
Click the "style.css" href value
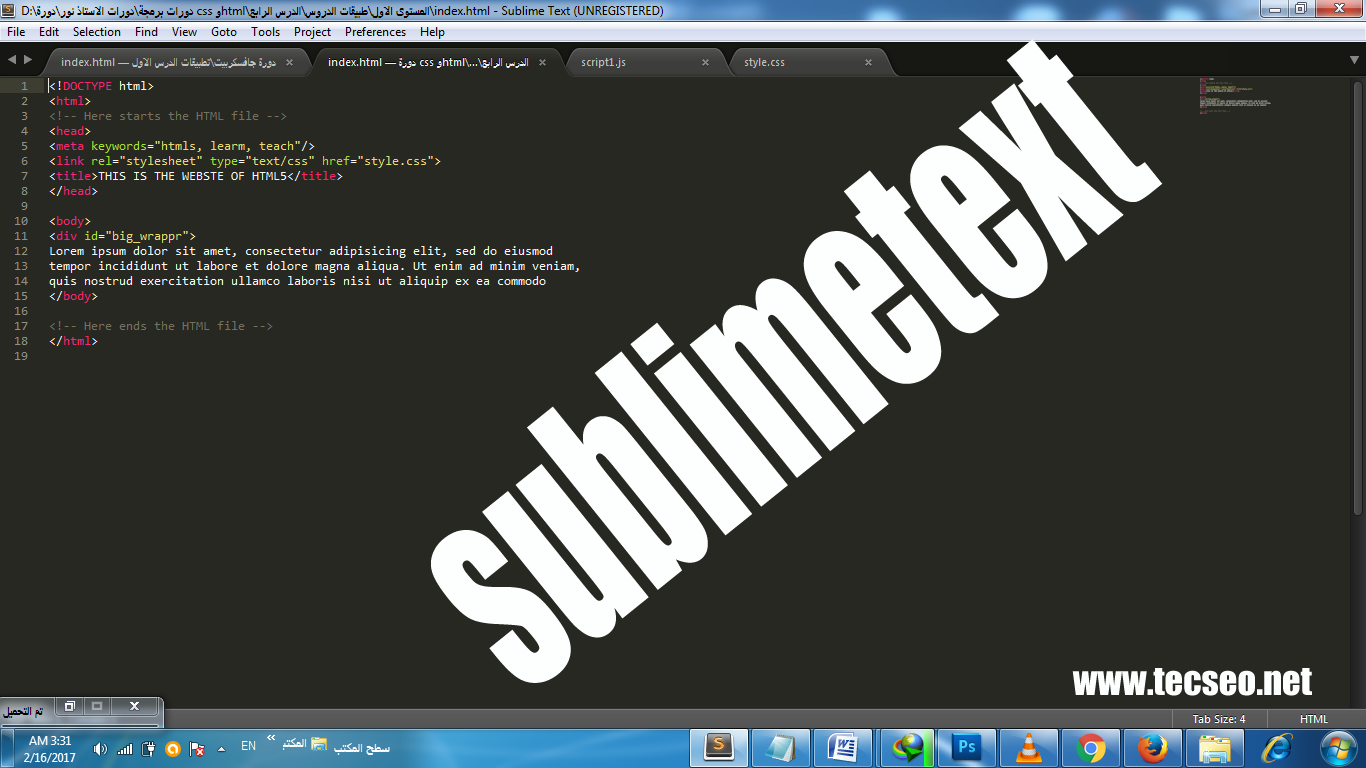click(394, 161)
